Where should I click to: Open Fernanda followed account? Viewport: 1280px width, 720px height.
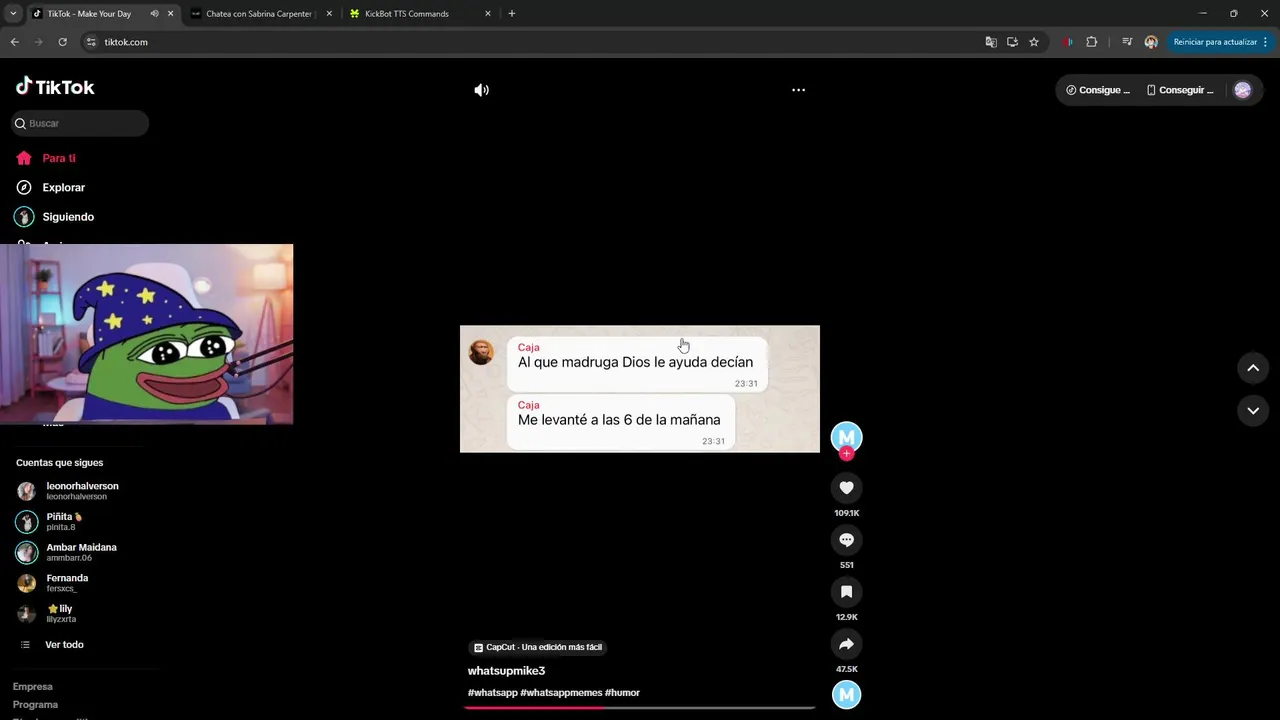click(52, 582)
